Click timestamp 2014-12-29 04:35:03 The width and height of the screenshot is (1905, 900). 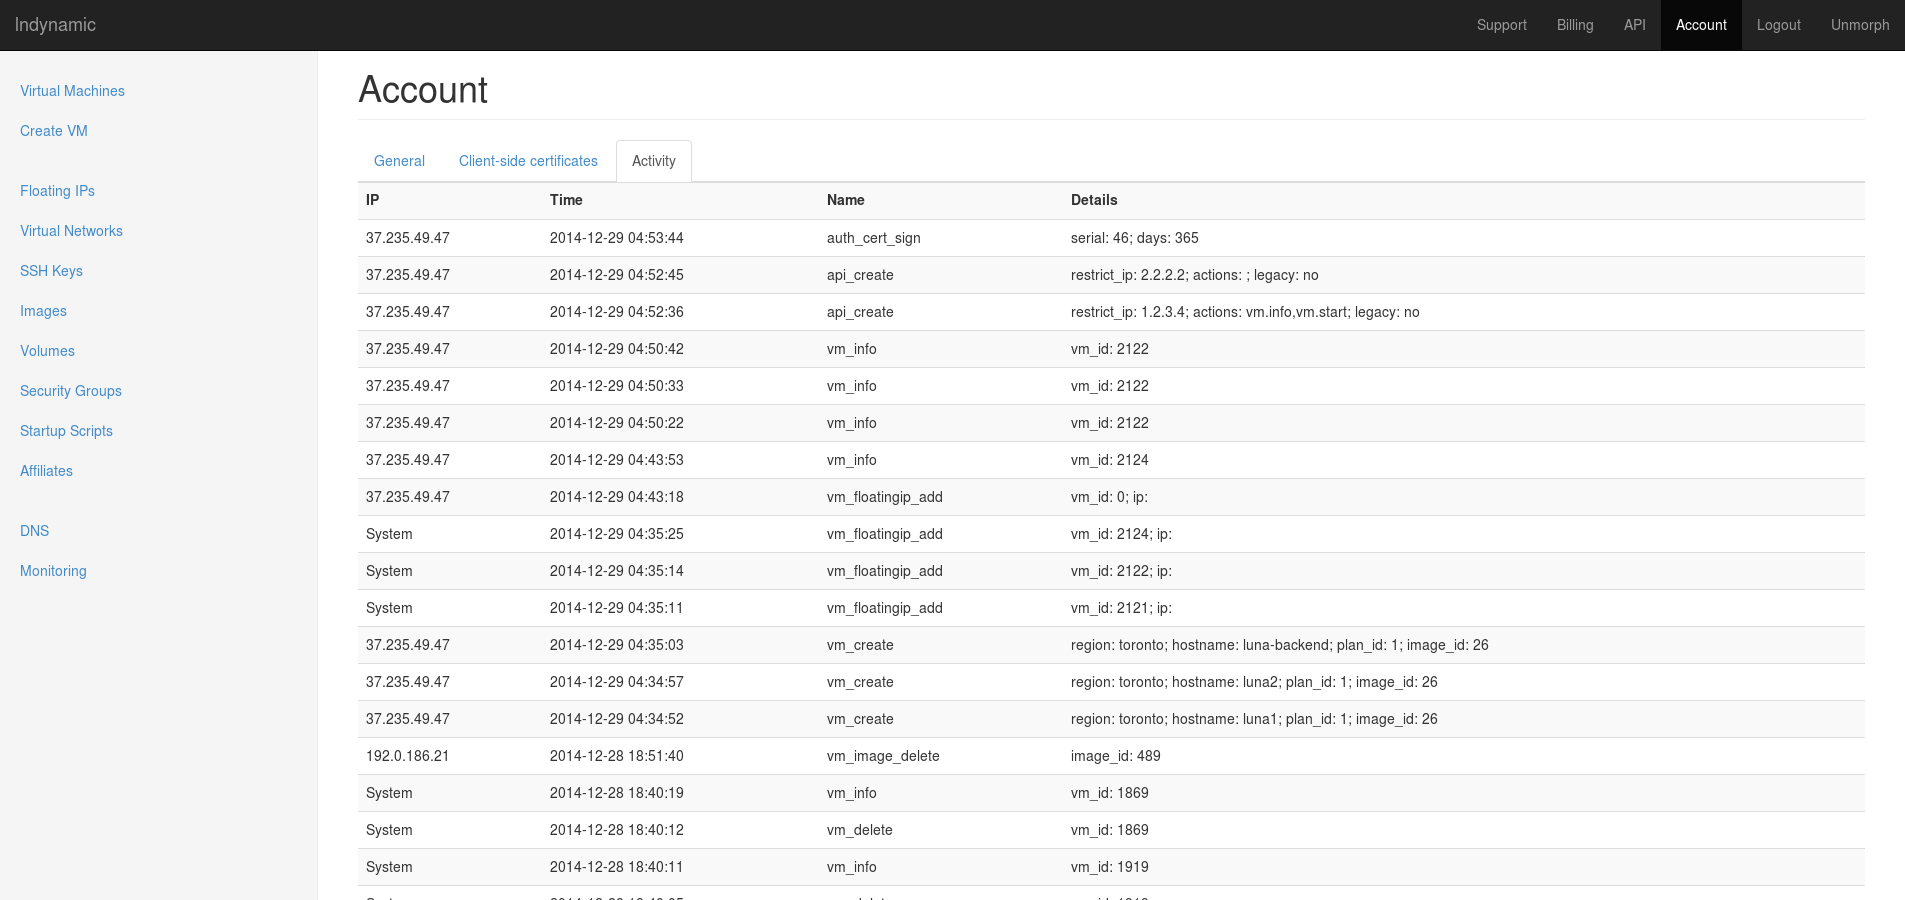coord(616,645)
